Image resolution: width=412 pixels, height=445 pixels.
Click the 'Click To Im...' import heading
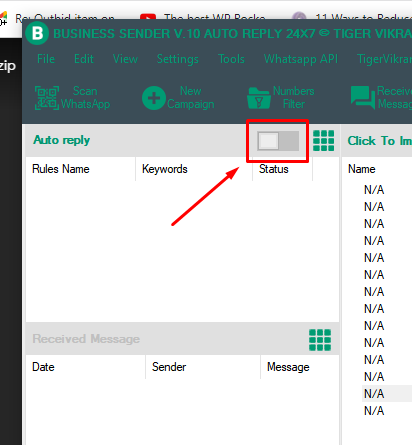[x=380, y=141]
